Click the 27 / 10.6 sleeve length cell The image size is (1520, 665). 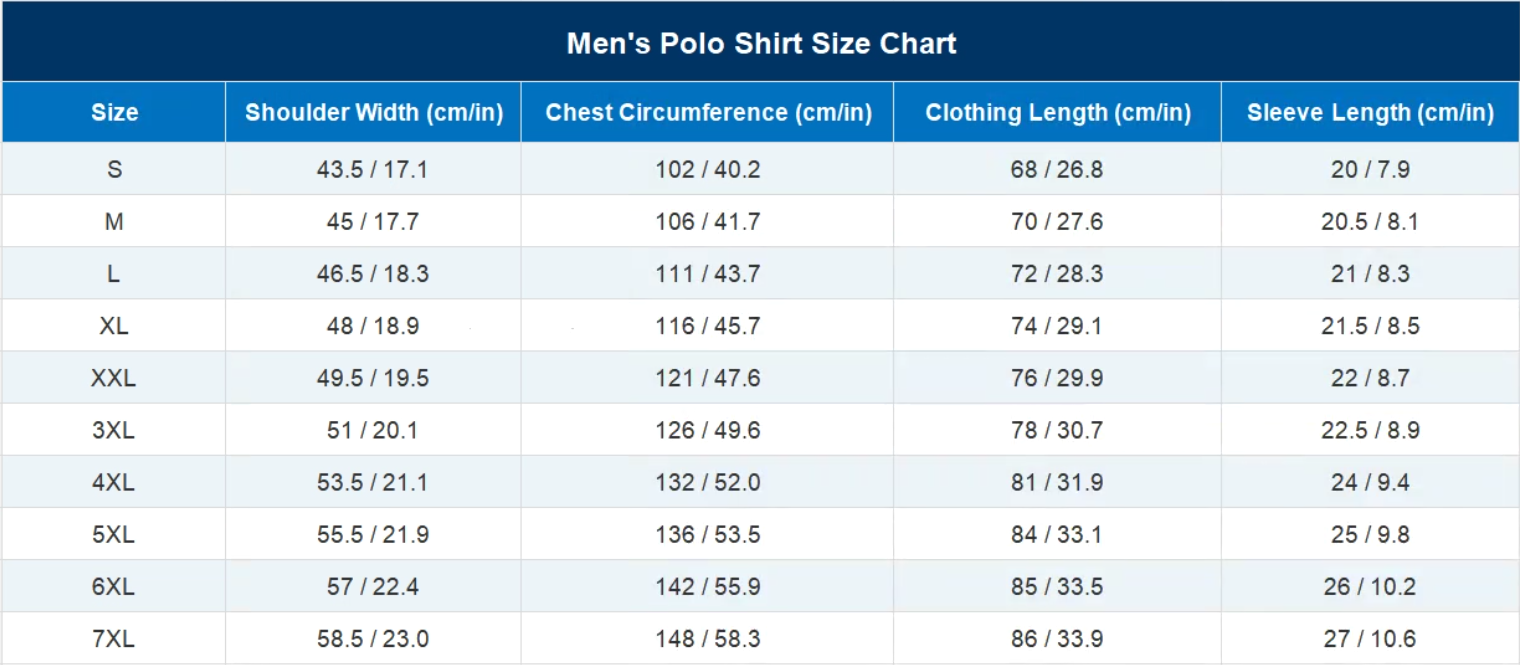coord(1370,638)
